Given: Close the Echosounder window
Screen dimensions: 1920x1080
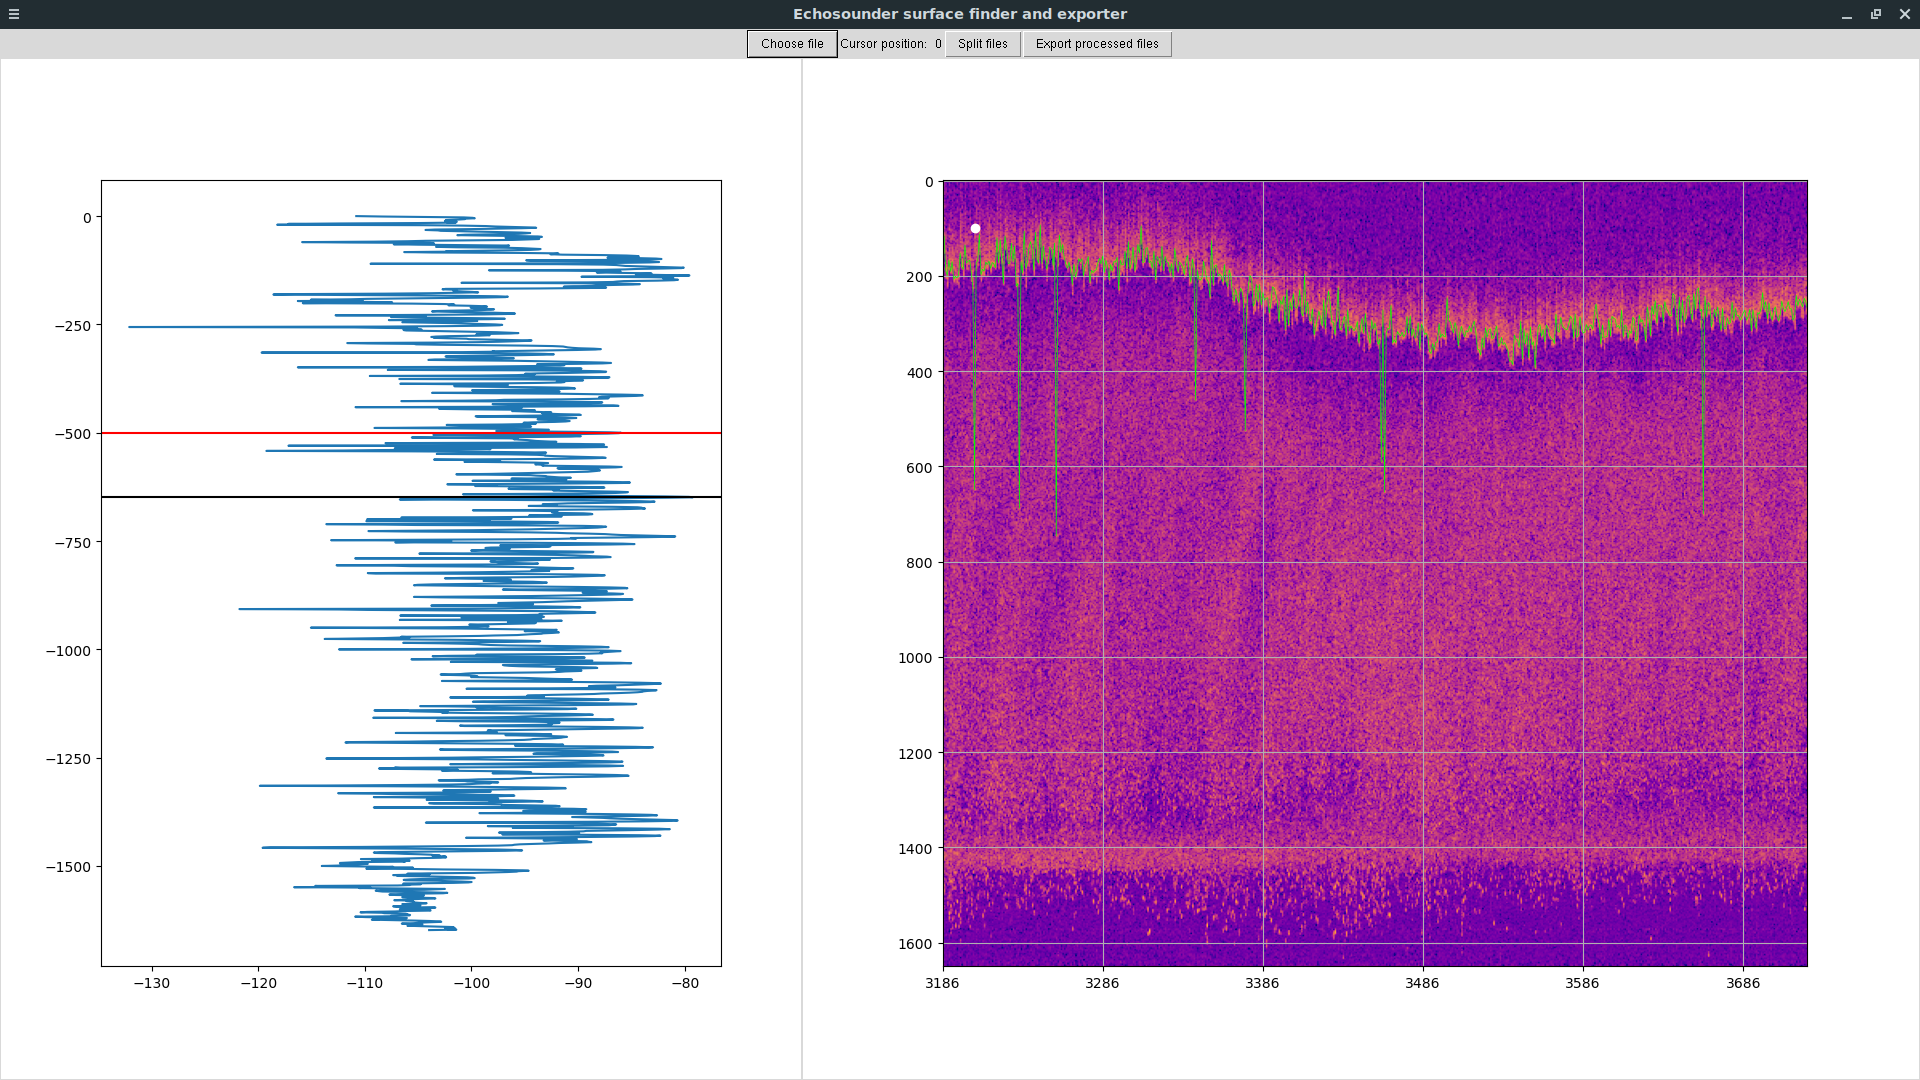Looking at the screenshot, I should [1905, 14].
